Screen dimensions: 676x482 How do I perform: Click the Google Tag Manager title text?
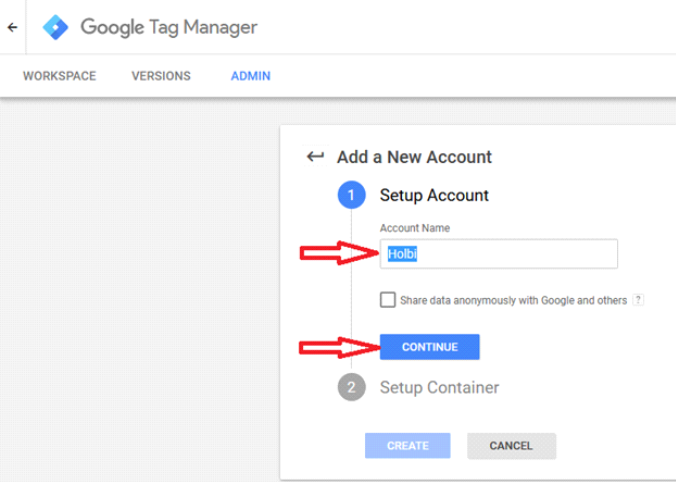(x=169, y=28)
